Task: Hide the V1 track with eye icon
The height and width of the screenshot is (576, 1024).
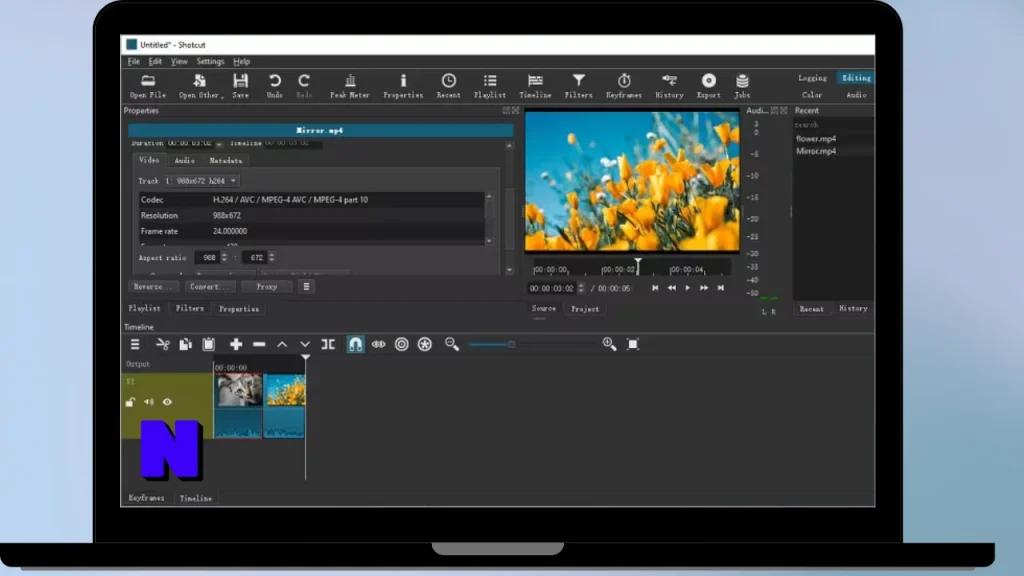Action: [x=167, y=402]
